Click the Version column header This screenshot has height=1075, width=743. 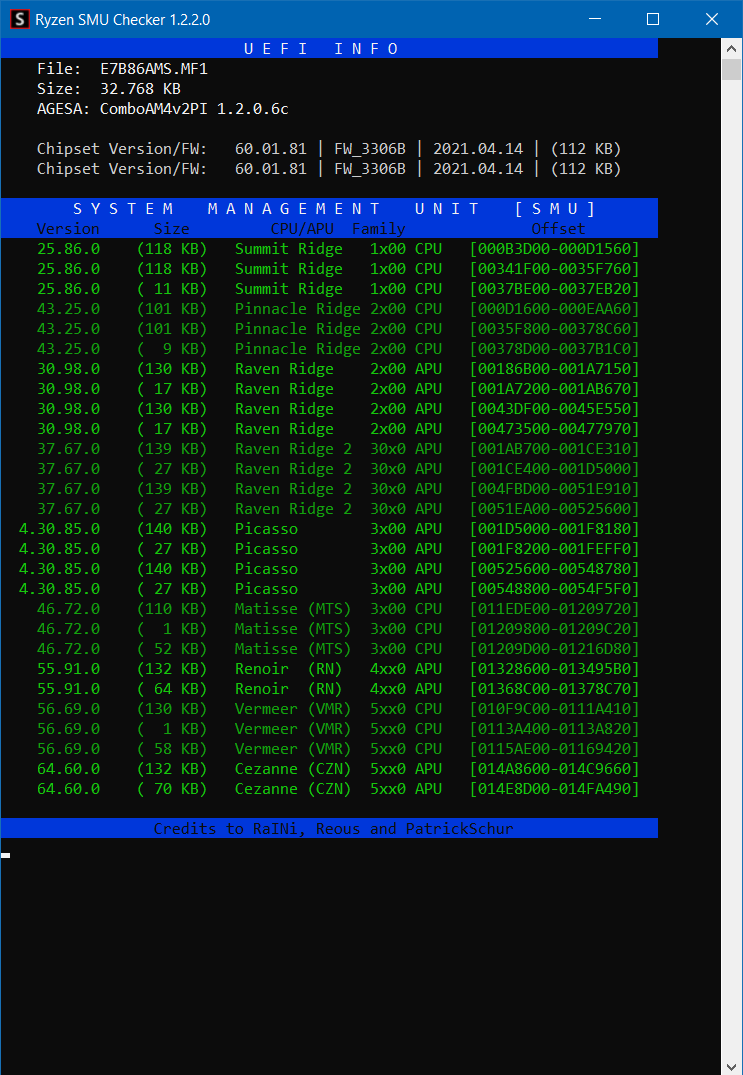pos(68,228)
